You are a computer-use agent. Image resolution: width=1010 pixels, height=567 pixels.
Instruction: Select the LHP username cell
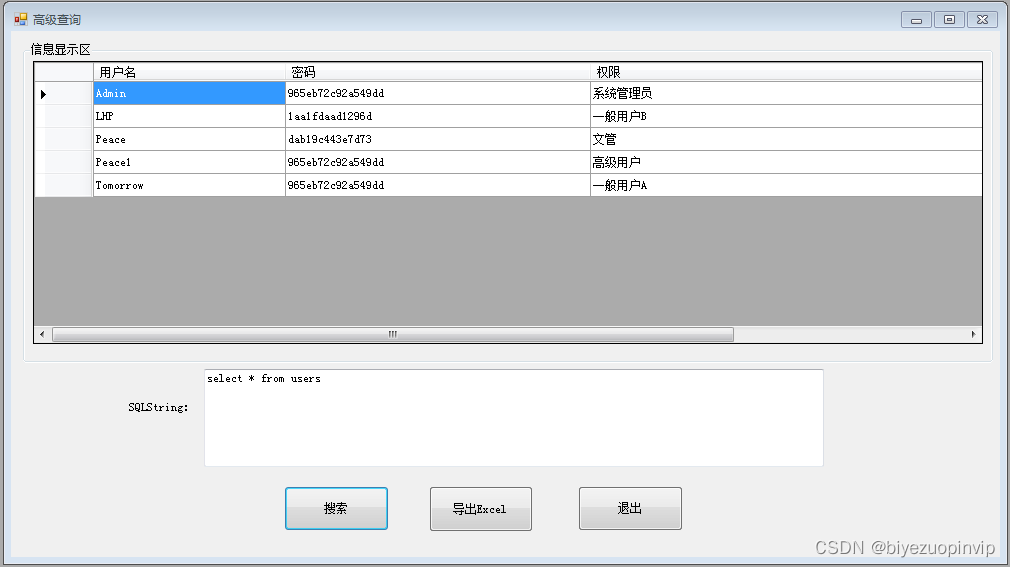pos(189,116)
